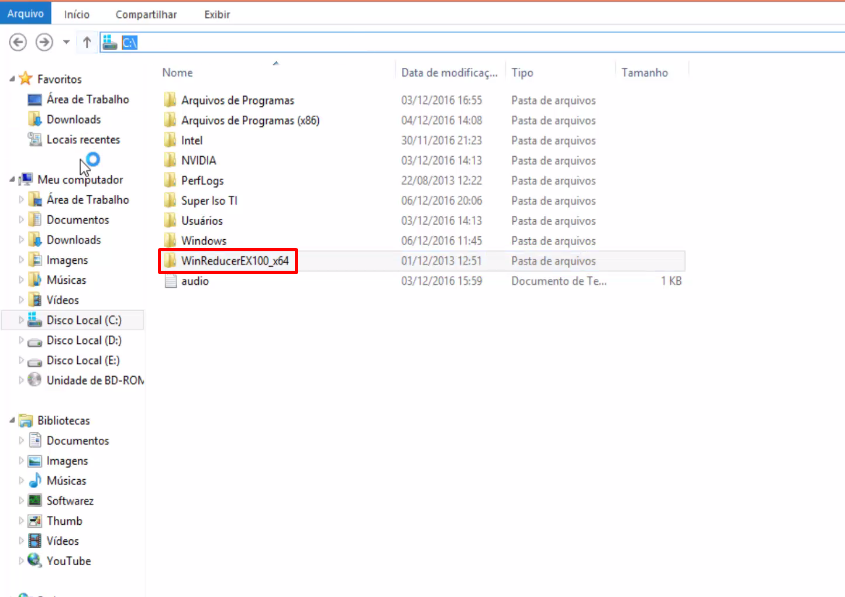This screenshot has height=597, width=845.
Task: Select the Arquivos de Programas folder icon
Action: pos(170,100)
